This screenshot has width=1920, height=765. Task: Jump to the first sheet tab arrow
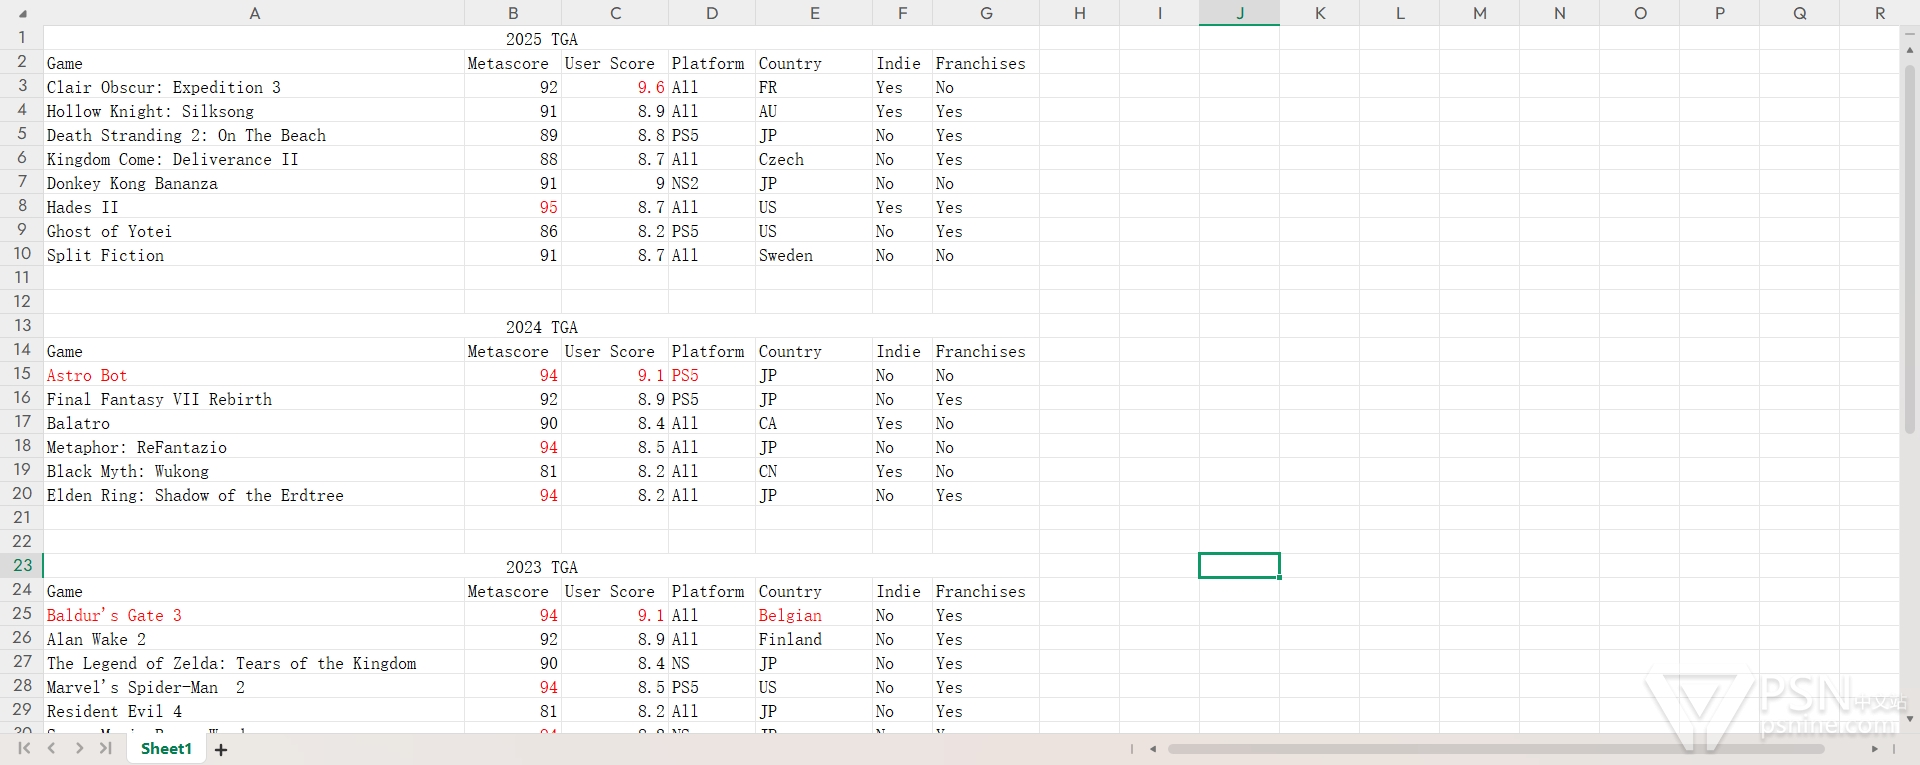[24, 748]
